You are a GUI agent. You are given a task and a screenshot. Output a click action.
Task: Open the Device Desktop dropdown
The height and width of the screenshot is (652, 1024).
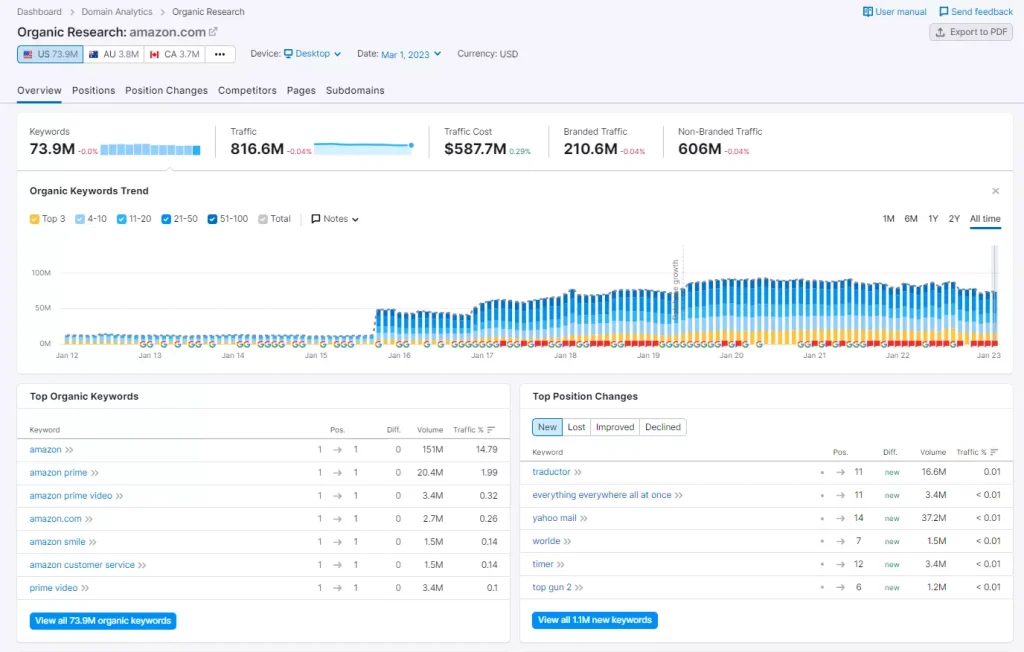coord(312,54)
